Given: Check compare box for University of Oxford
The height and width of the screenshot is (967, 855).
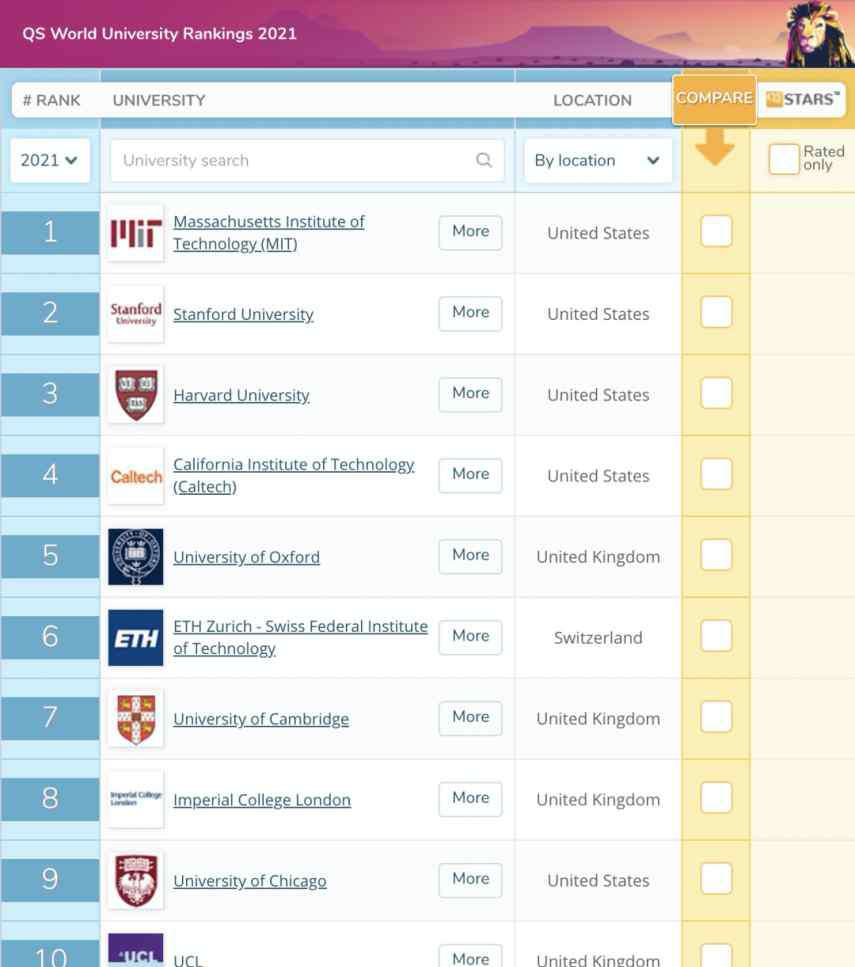Looking at the screenshot, I should (716, 554).
